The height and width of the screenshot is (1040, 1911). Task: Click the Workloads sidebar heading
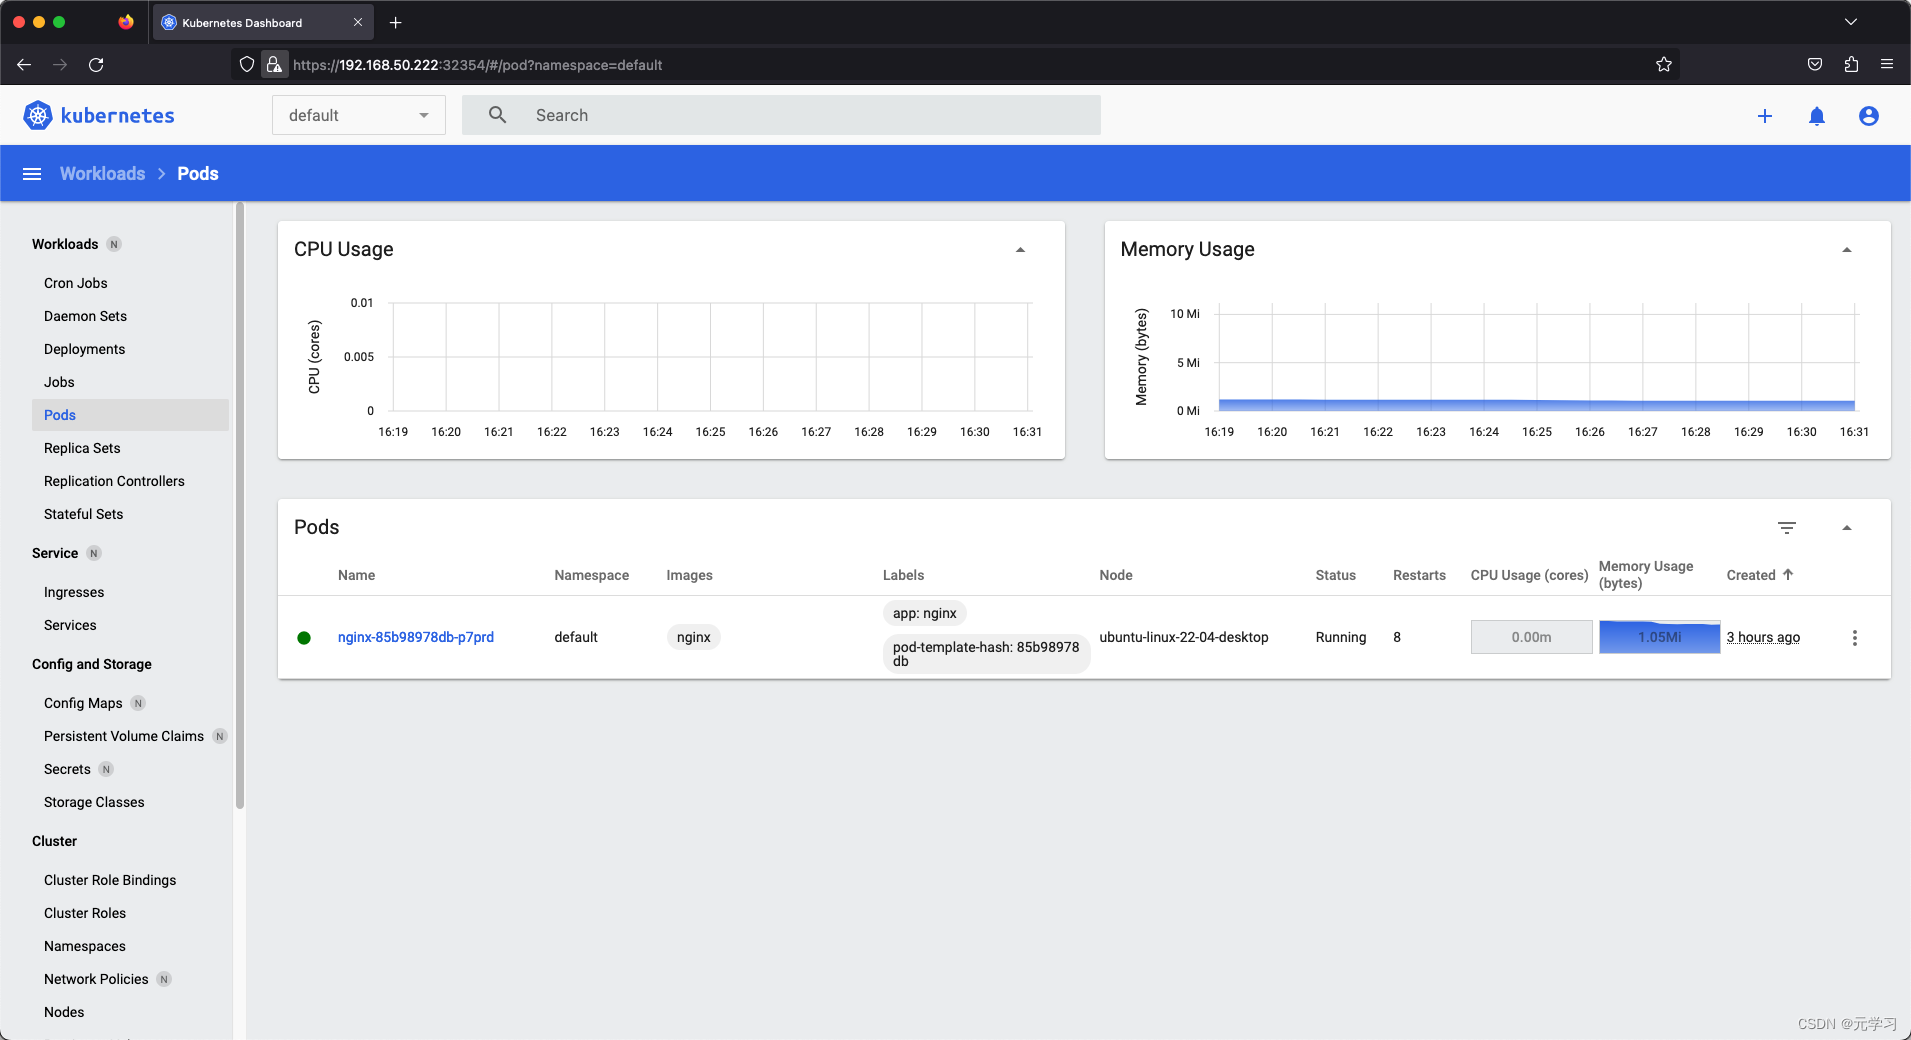pyautogui.click(x=65, y=244)
